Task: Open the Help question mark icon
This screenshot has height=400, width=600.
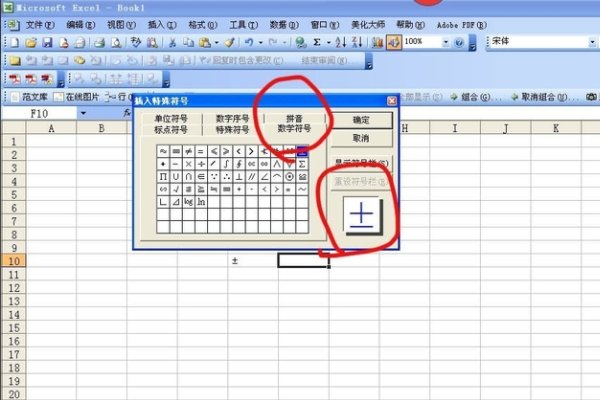Action: tap(459, 42)
